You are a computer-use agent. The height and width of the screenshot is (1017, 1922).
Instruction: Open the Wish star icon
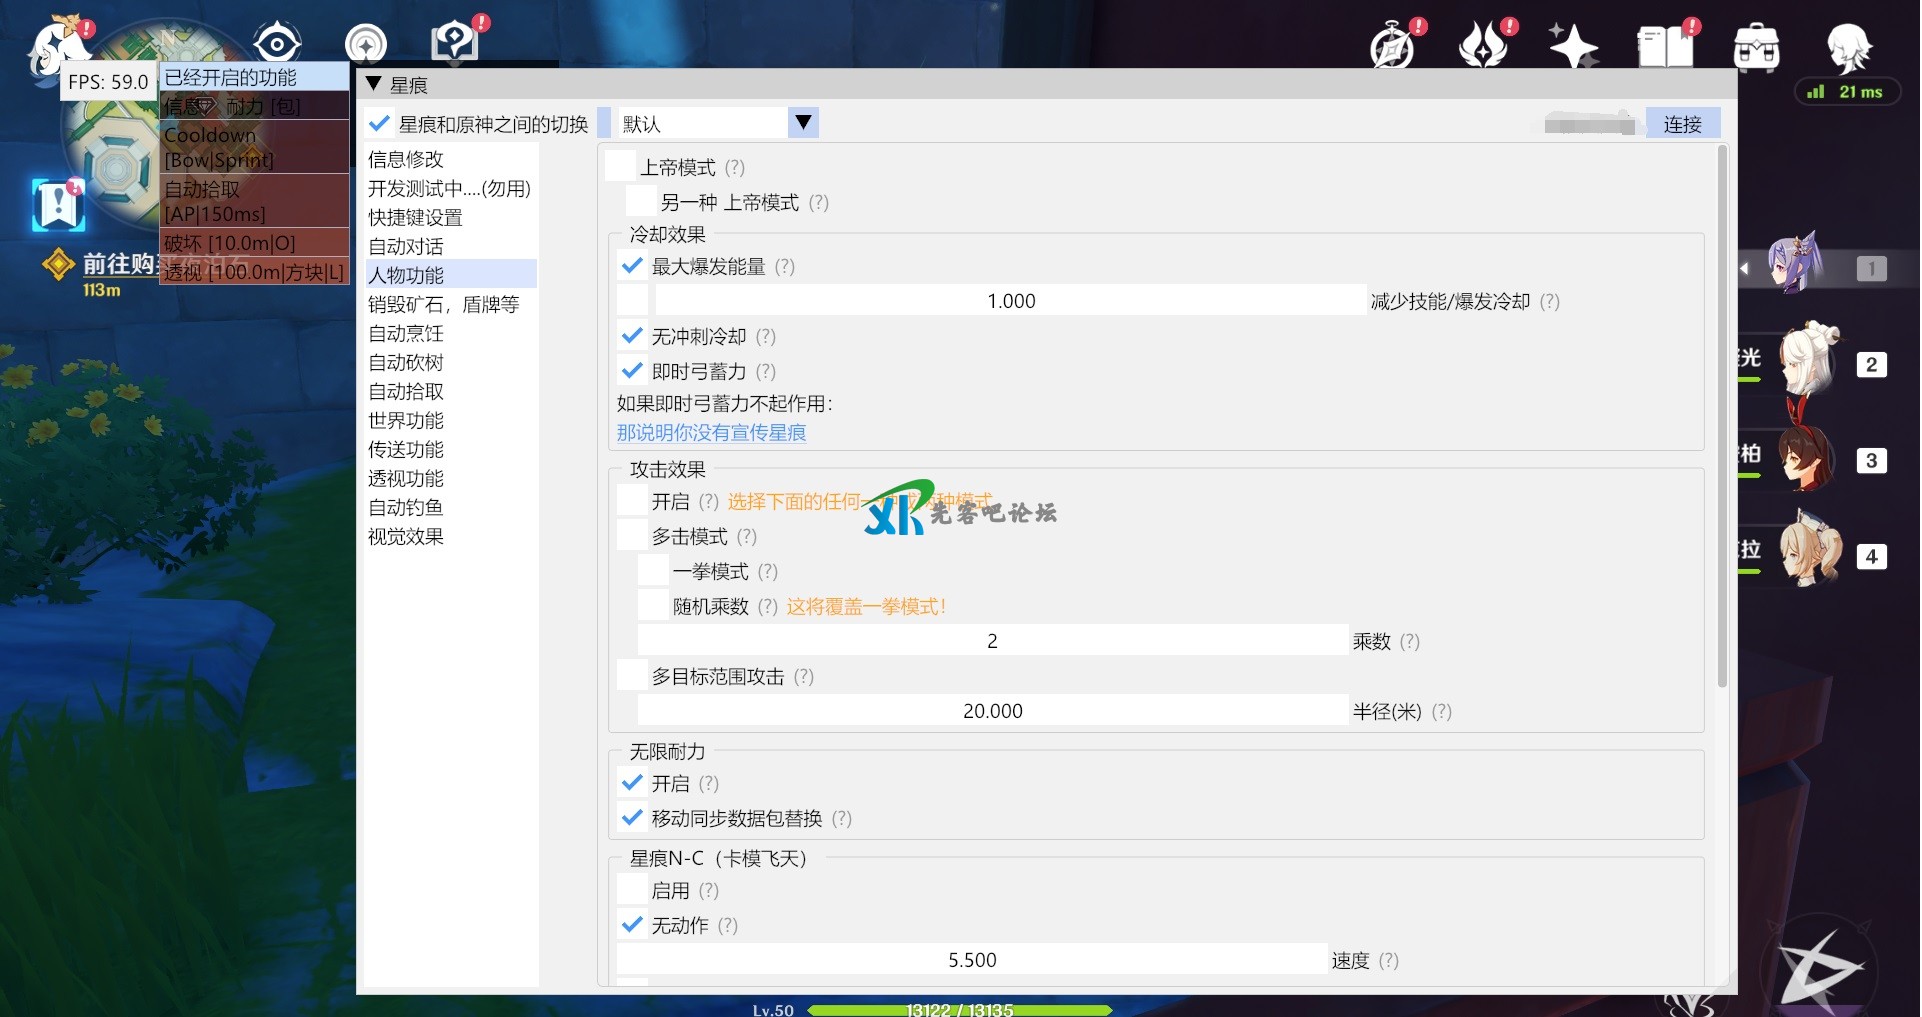point(1572,46)
